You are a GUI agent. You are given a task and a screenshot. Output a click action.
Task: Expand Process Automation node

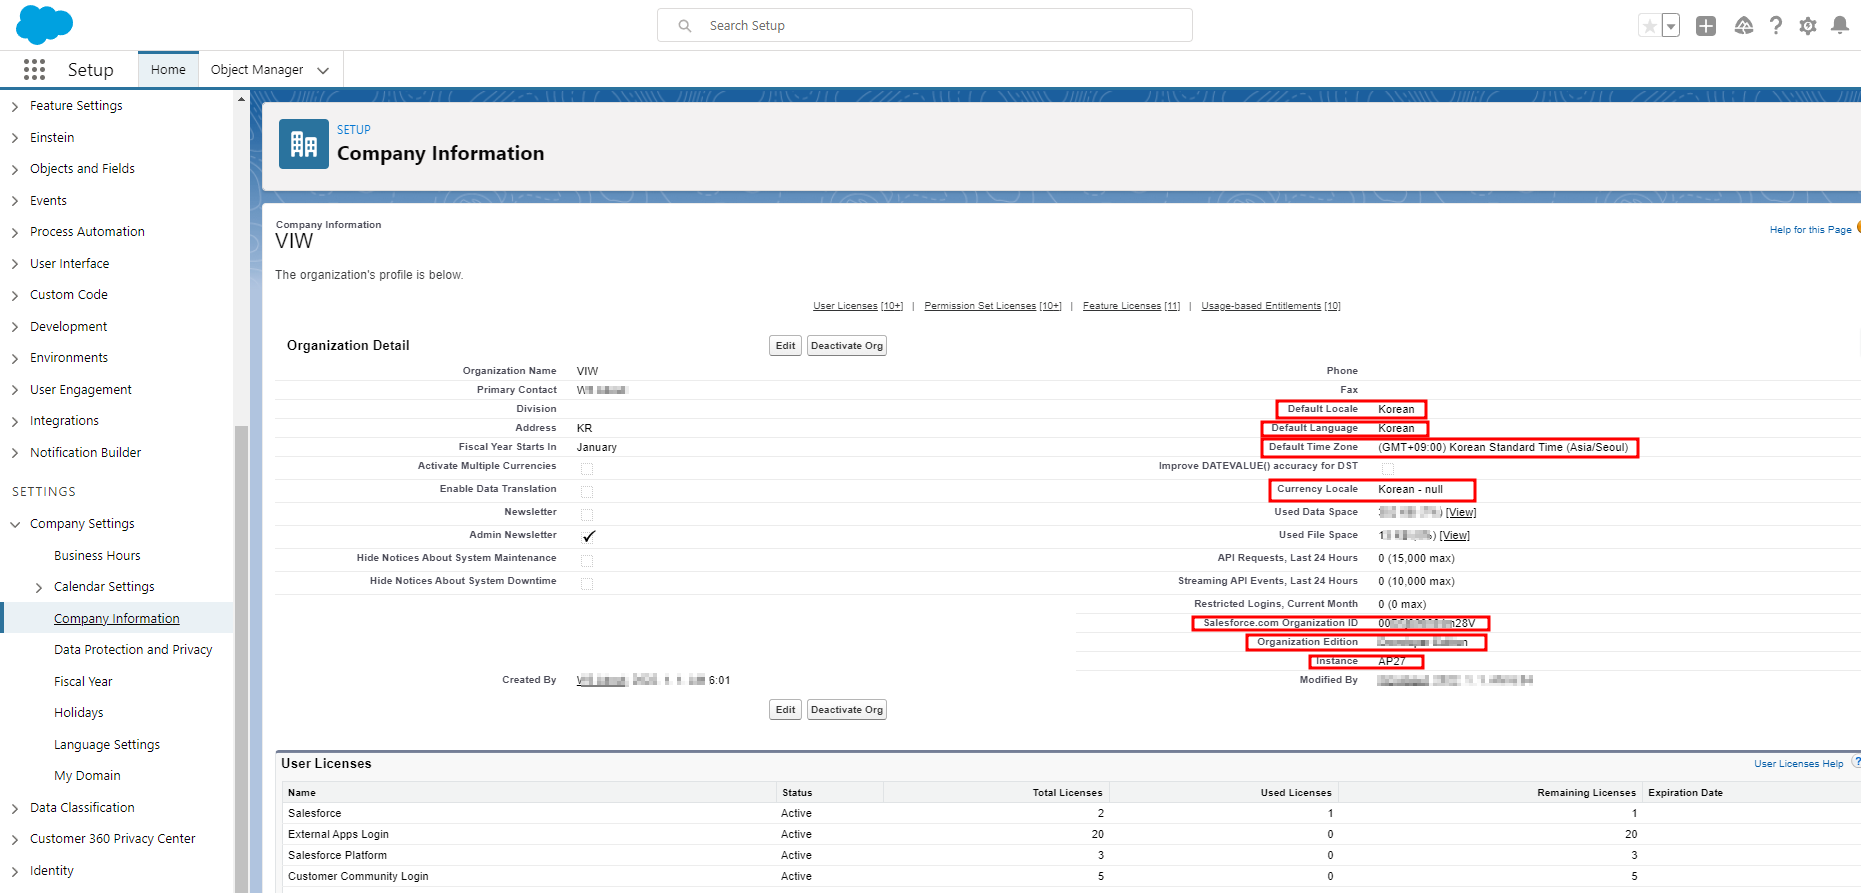(15, 232)
